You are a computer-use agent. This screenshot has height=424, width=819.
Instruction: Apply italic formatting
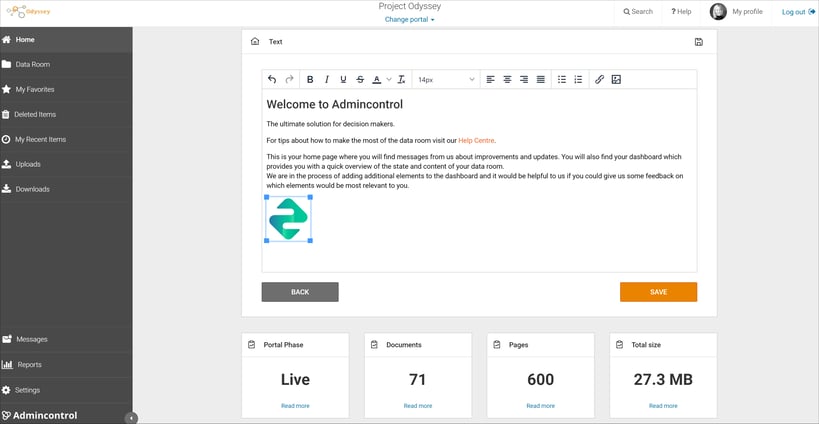point(326,79)
